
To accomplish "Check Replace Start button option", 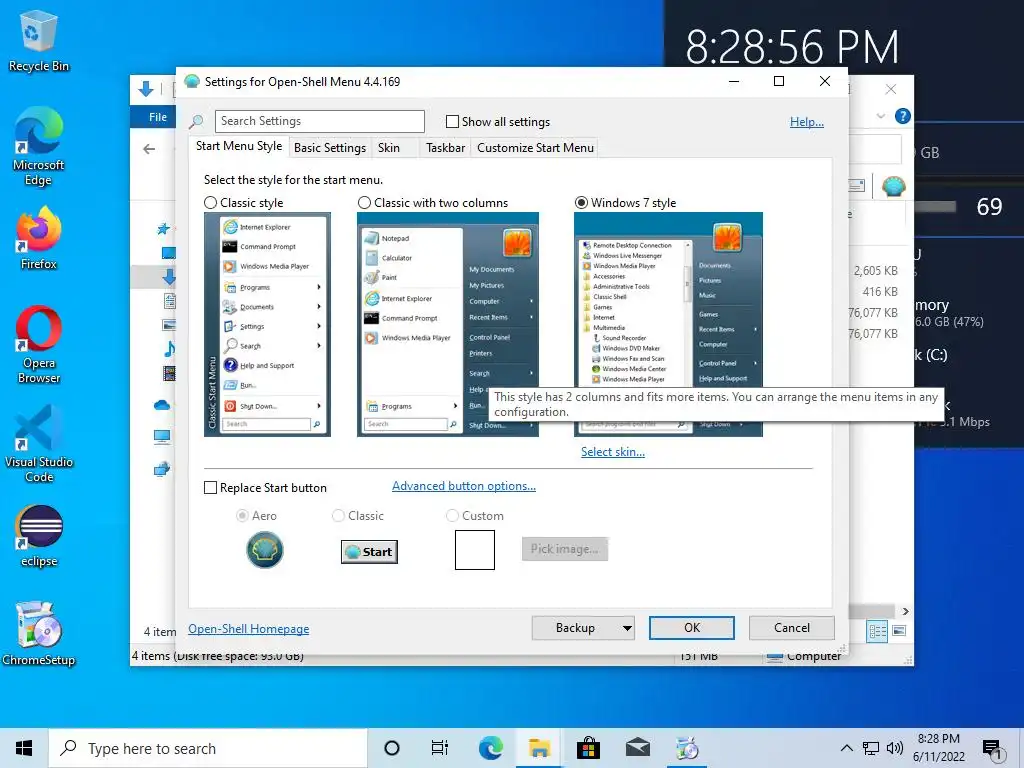I will coord(210,488).
